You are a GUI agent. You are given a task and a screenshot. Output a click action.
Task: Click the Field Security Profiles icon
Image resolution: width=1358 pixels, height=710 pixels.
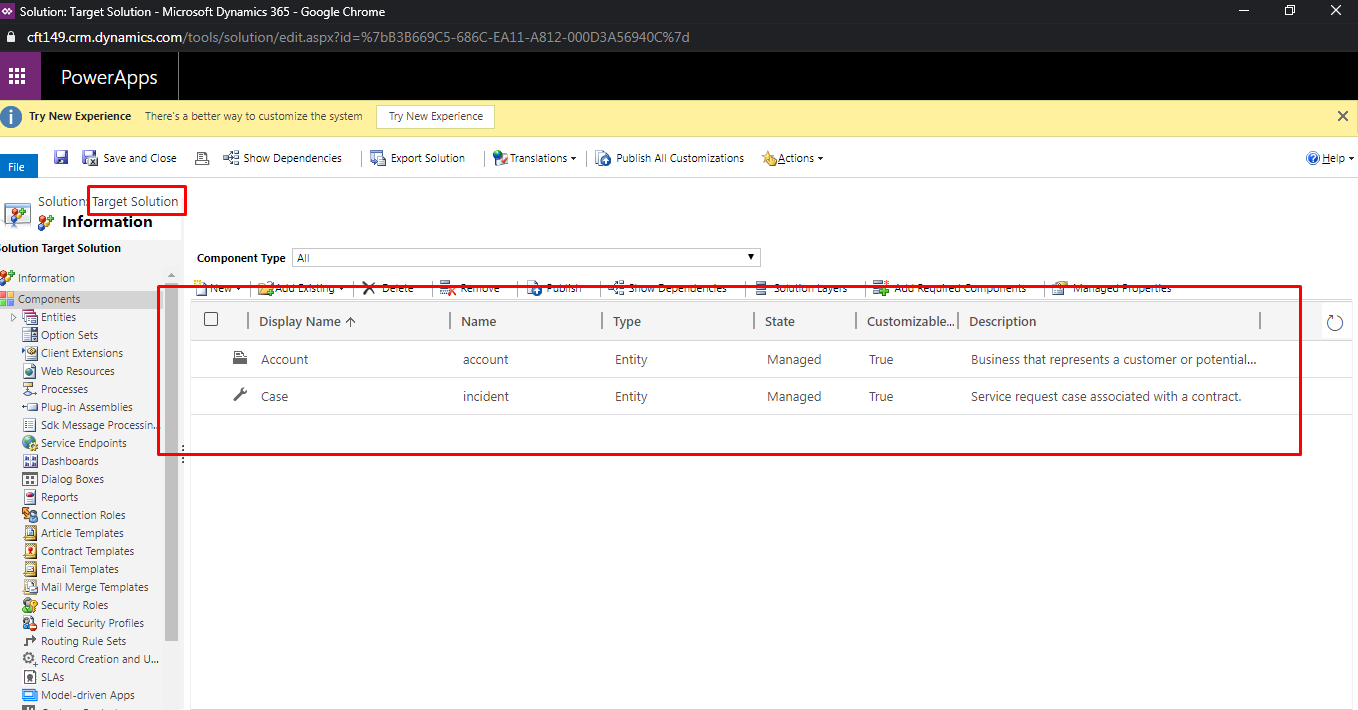pos(30,623)
